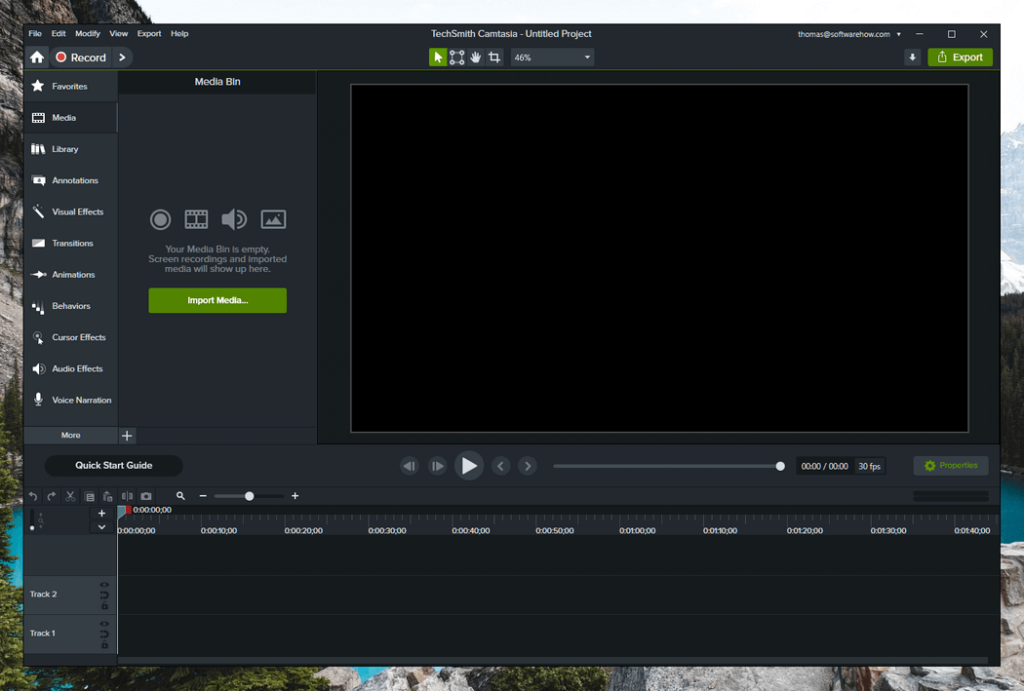
Task: Click the Import Media... button
Action: point(217,300)
